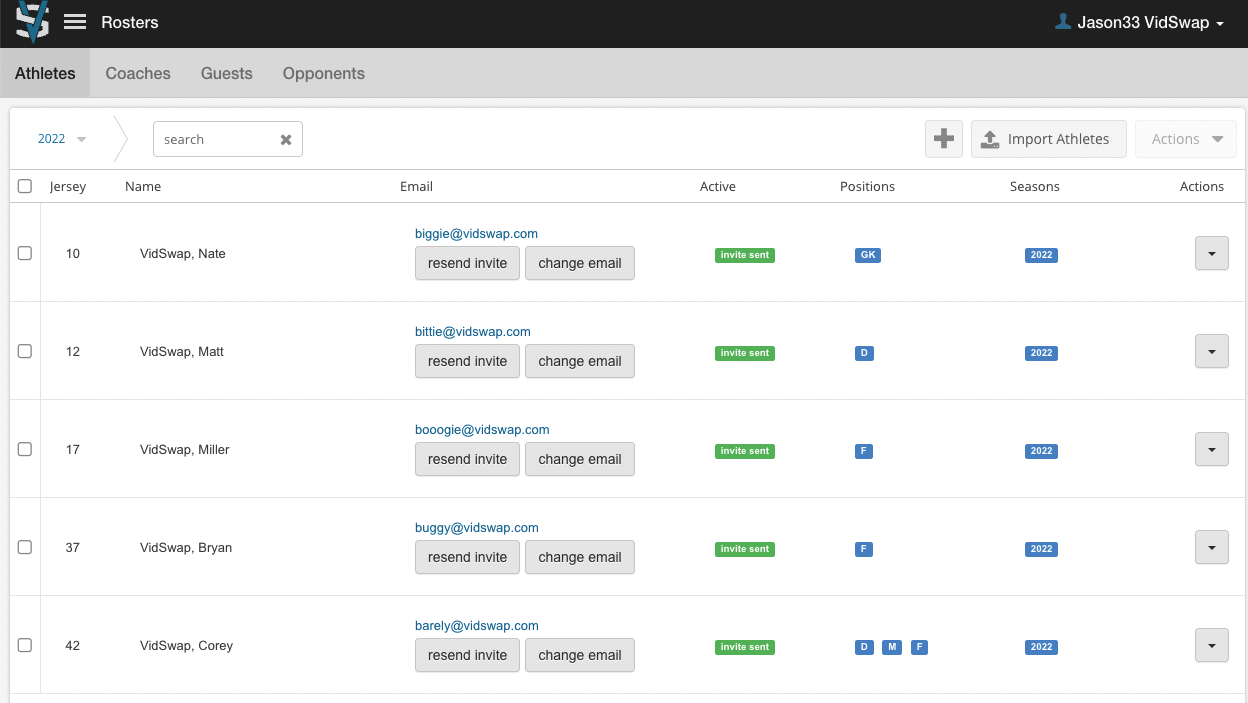Select checkbox for VidSwap, Nate
The height and width of the screenshot is (703, 1248).
(25, 254)
